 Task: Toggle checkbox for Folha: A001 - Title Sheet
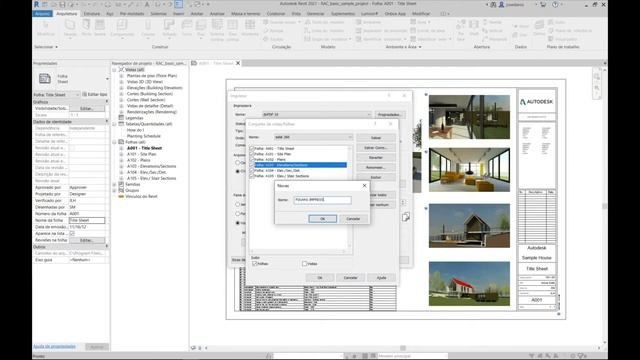pos(252,149)
